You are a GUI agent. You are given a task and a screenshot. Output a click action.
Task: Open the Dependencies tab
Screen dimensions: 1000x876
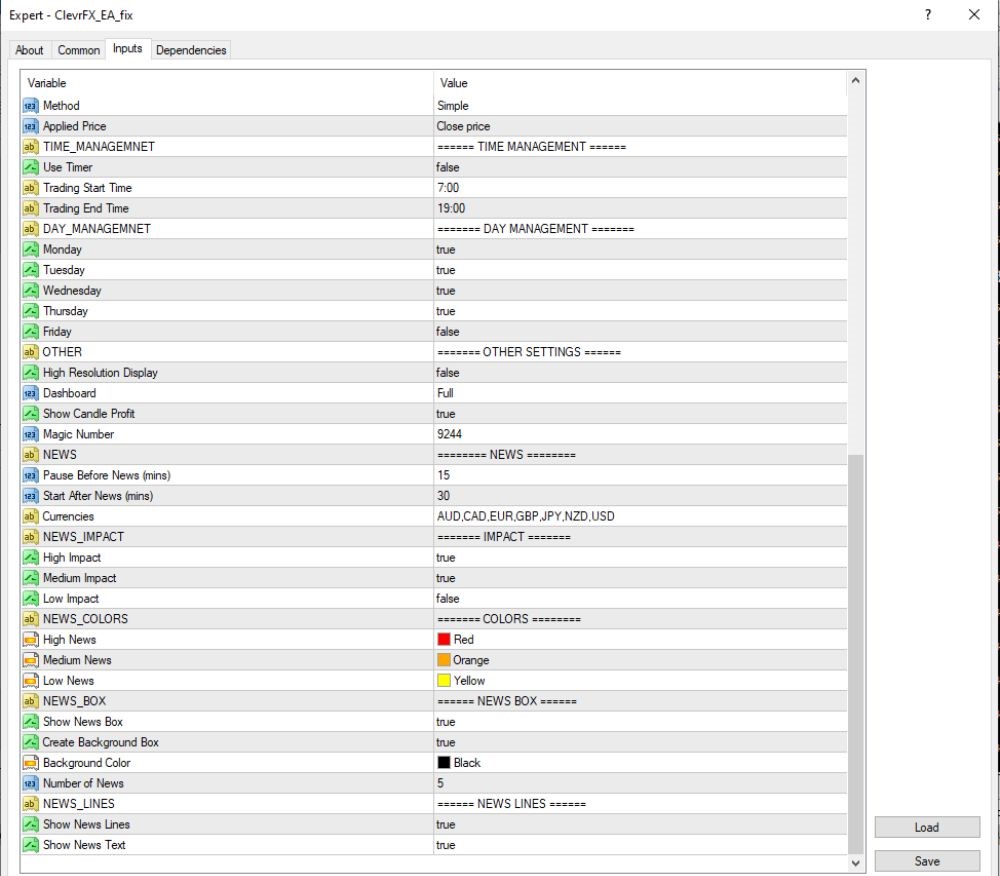(191, 50)
